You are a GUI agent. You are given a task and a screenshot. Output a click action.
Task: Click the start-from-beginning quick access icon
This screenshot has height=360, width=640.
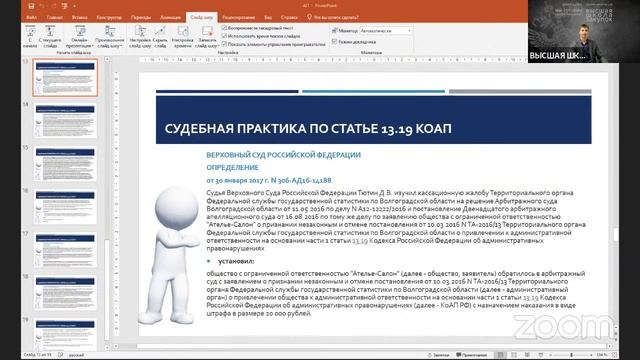click(64, 6)
